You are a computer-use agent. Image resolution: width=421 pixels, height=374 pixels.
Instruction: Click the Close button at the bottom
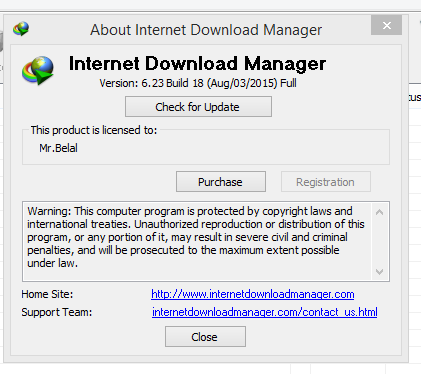pyautogui.click(x=205, y=337)
